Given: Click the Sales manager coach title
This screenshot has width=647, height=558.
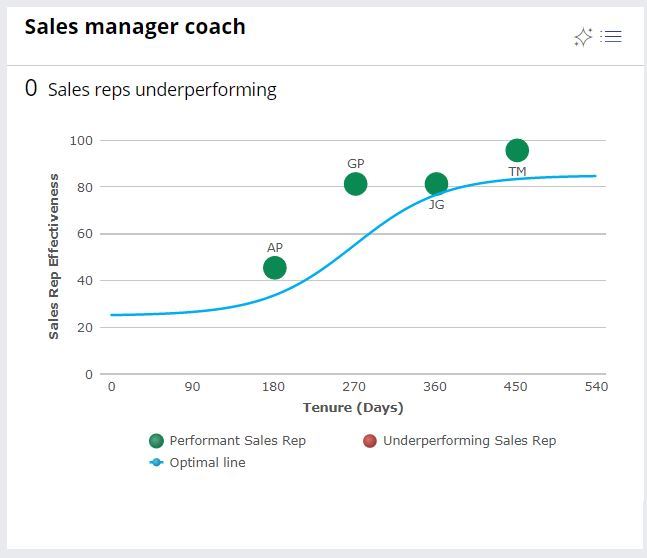Looking at the screenshot, I should tap(135, 27).
